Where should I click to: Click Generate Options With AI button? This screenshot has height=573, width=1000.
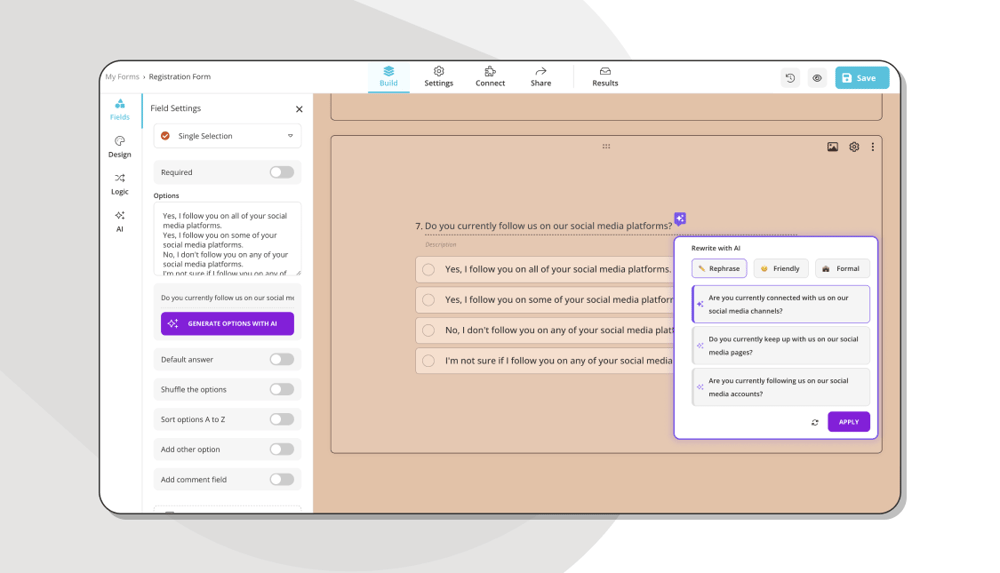tap(227, 324)
